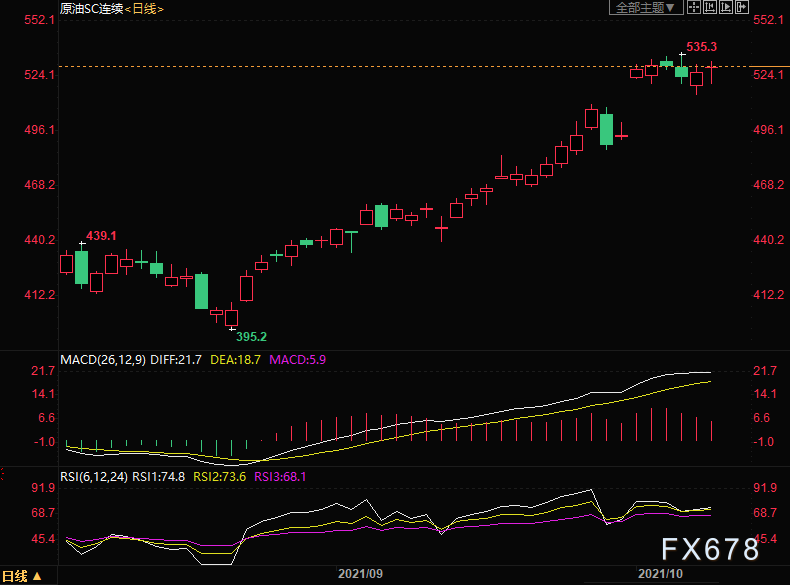Click the left axis price label 496.1
The width and height of the screenshot is (790, 585).
pyautogui.click(x=39, y=130)
